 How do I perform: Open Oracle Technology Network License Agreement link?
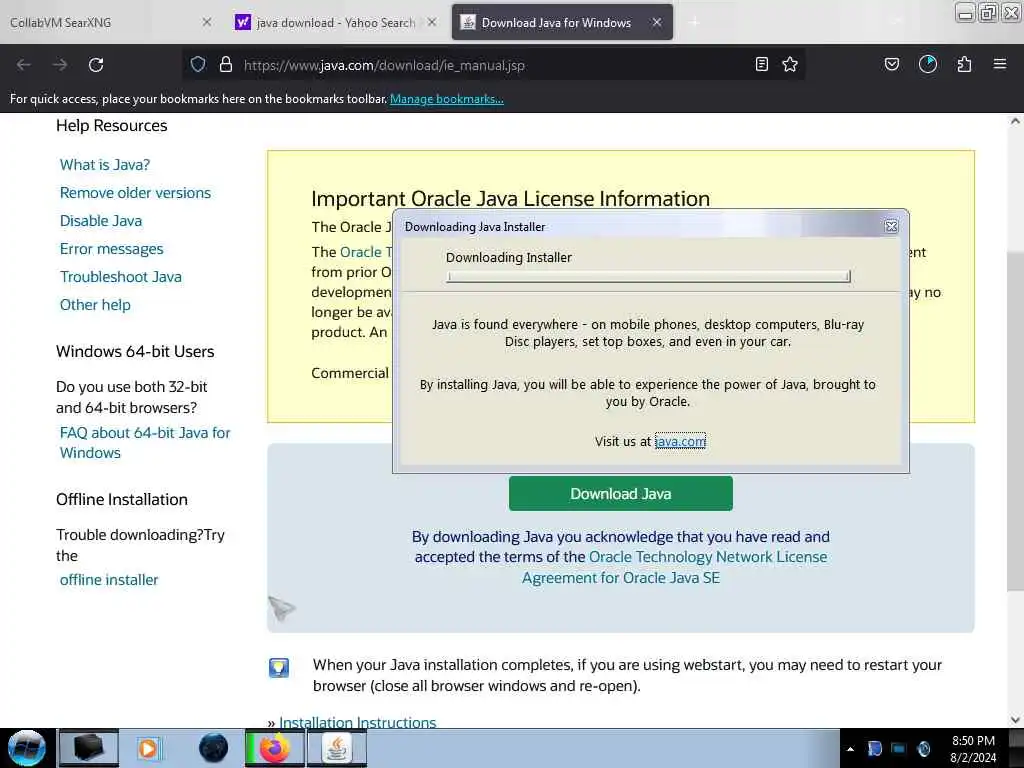(x=674, y=567)
